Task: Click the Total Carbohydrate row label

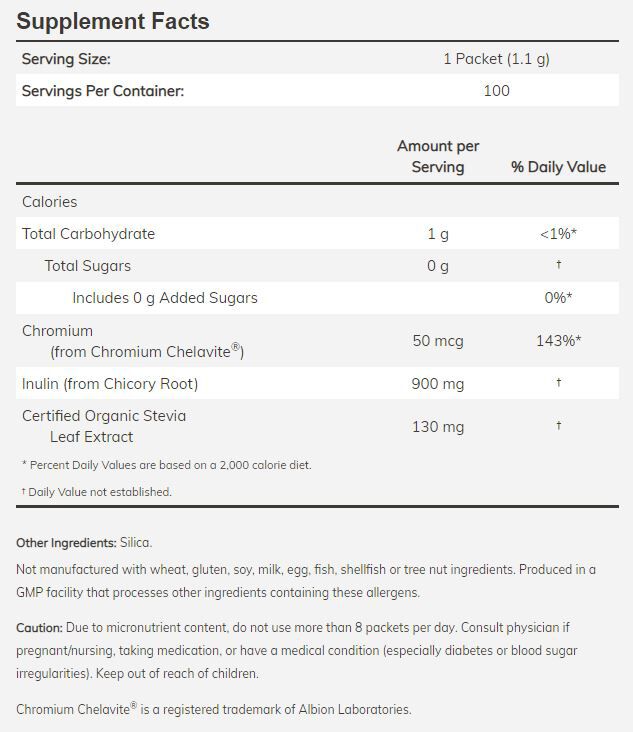Action: click(x=88, y=234)
